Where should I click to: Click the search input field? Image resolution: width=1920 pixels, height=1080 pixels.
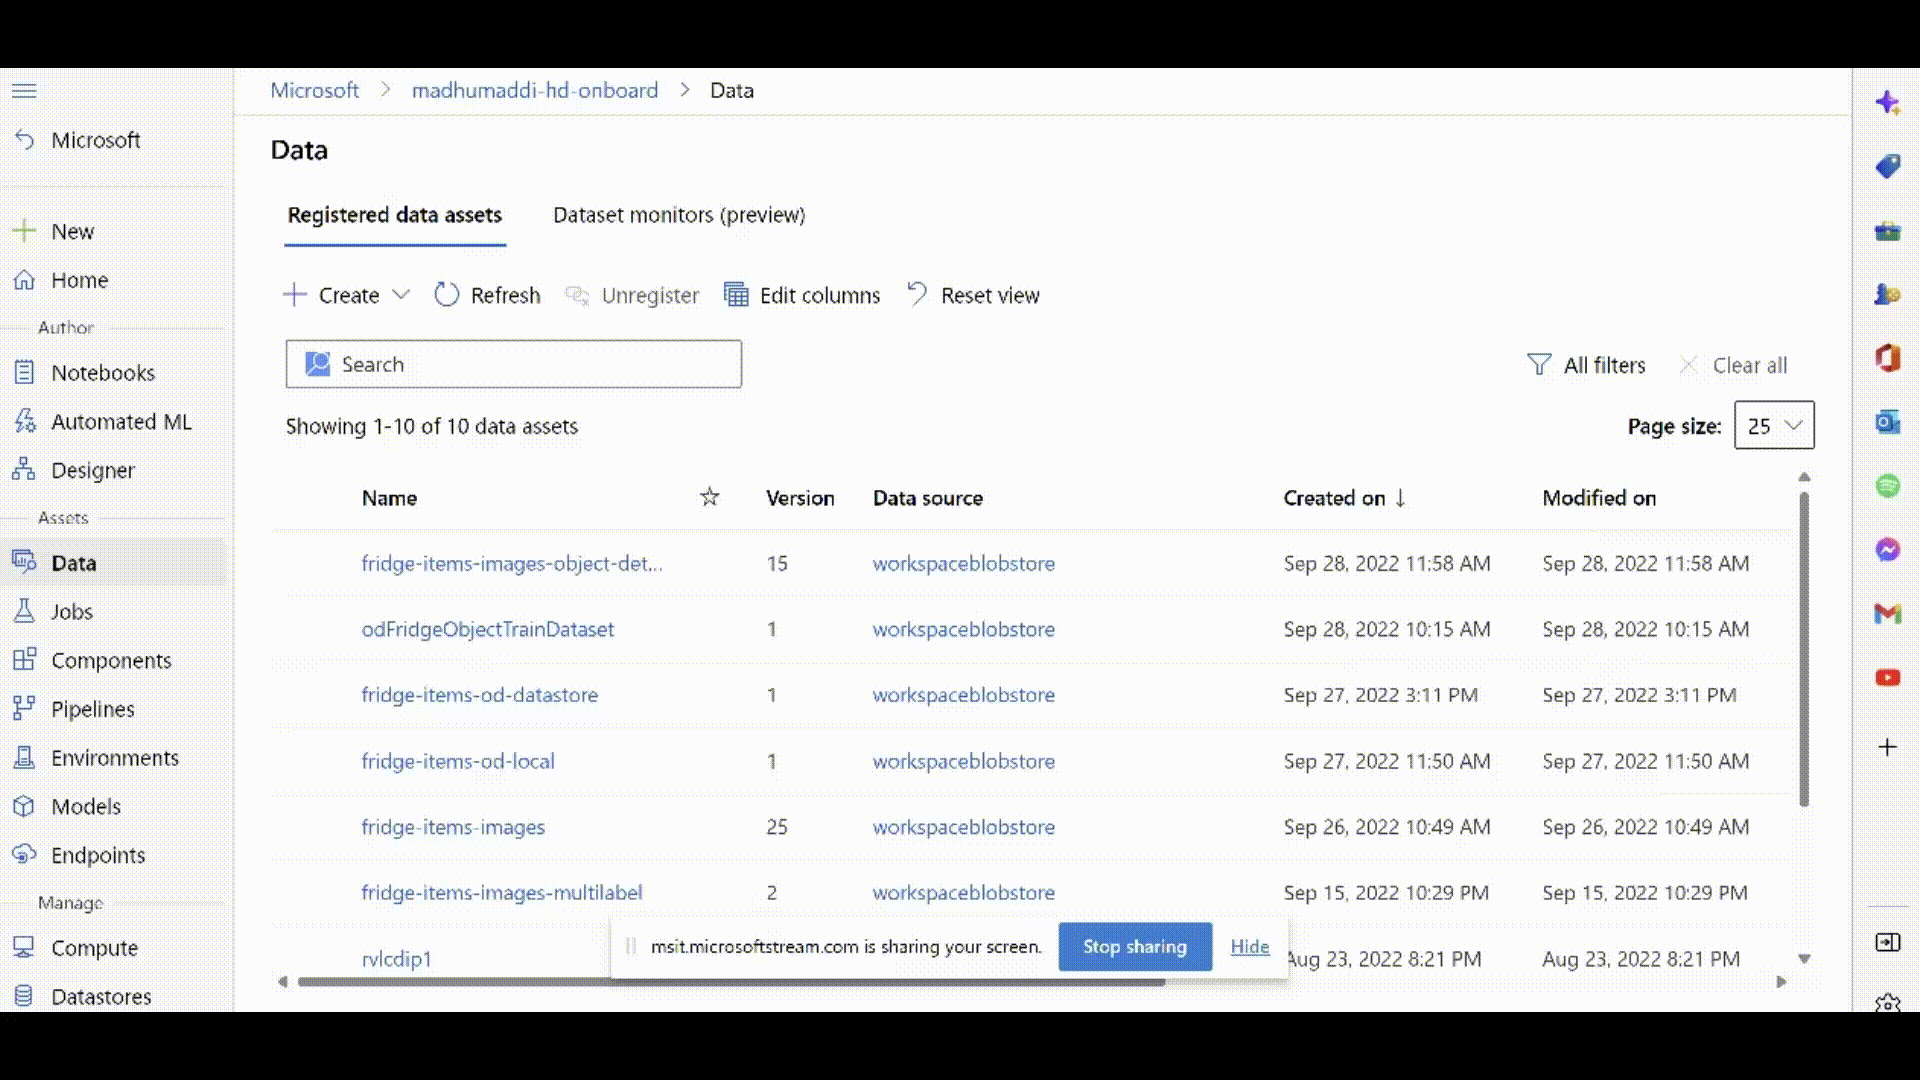(x=512, y=364)
